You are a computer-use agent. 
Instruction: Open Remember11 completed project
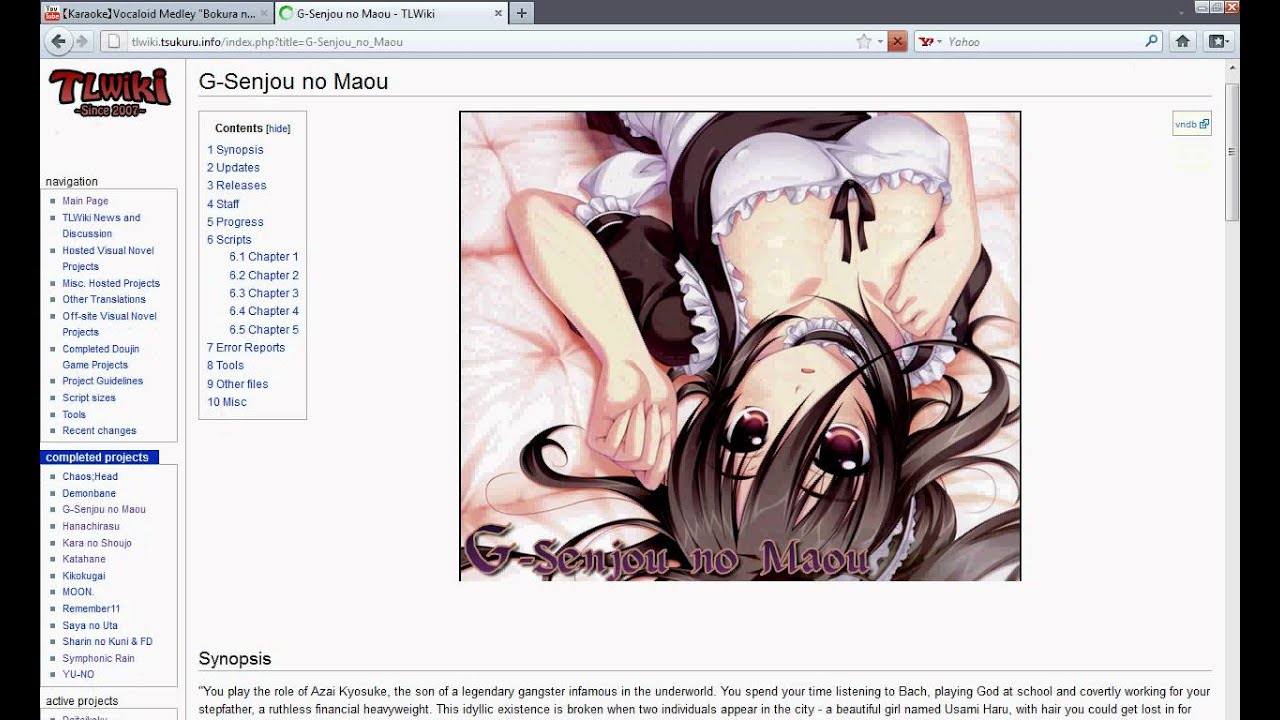pos(91,609)
